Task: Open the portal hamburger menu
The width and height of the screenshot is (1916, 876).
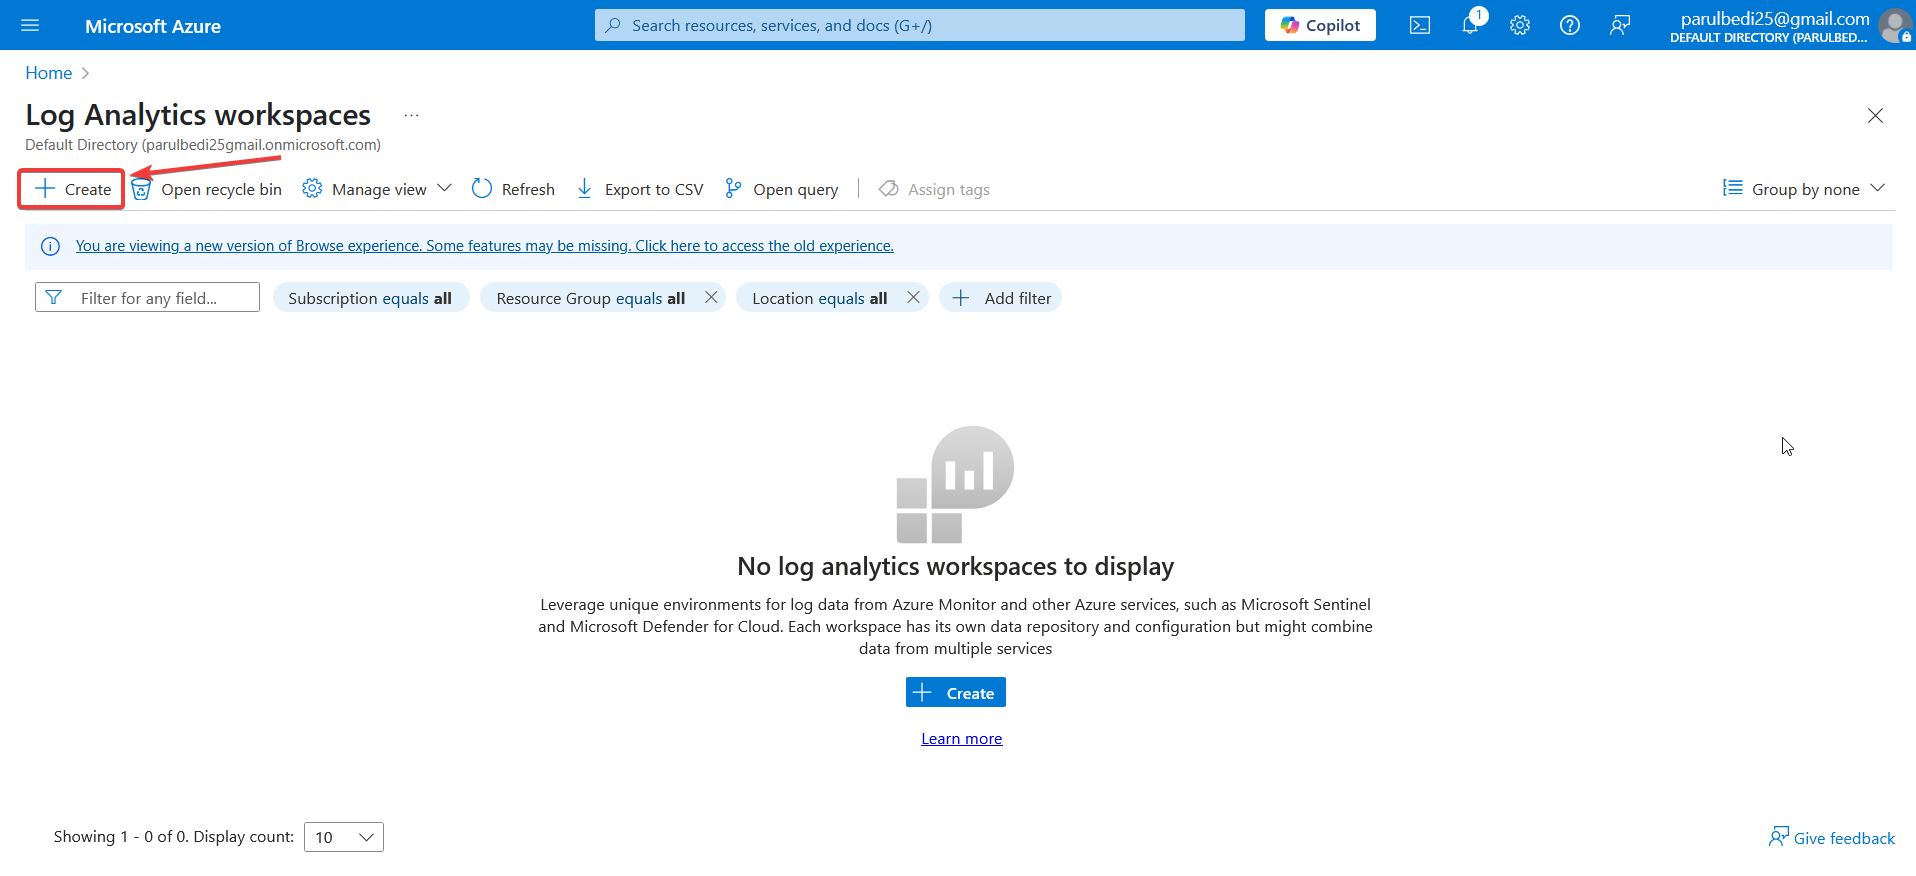Action: 30,25
